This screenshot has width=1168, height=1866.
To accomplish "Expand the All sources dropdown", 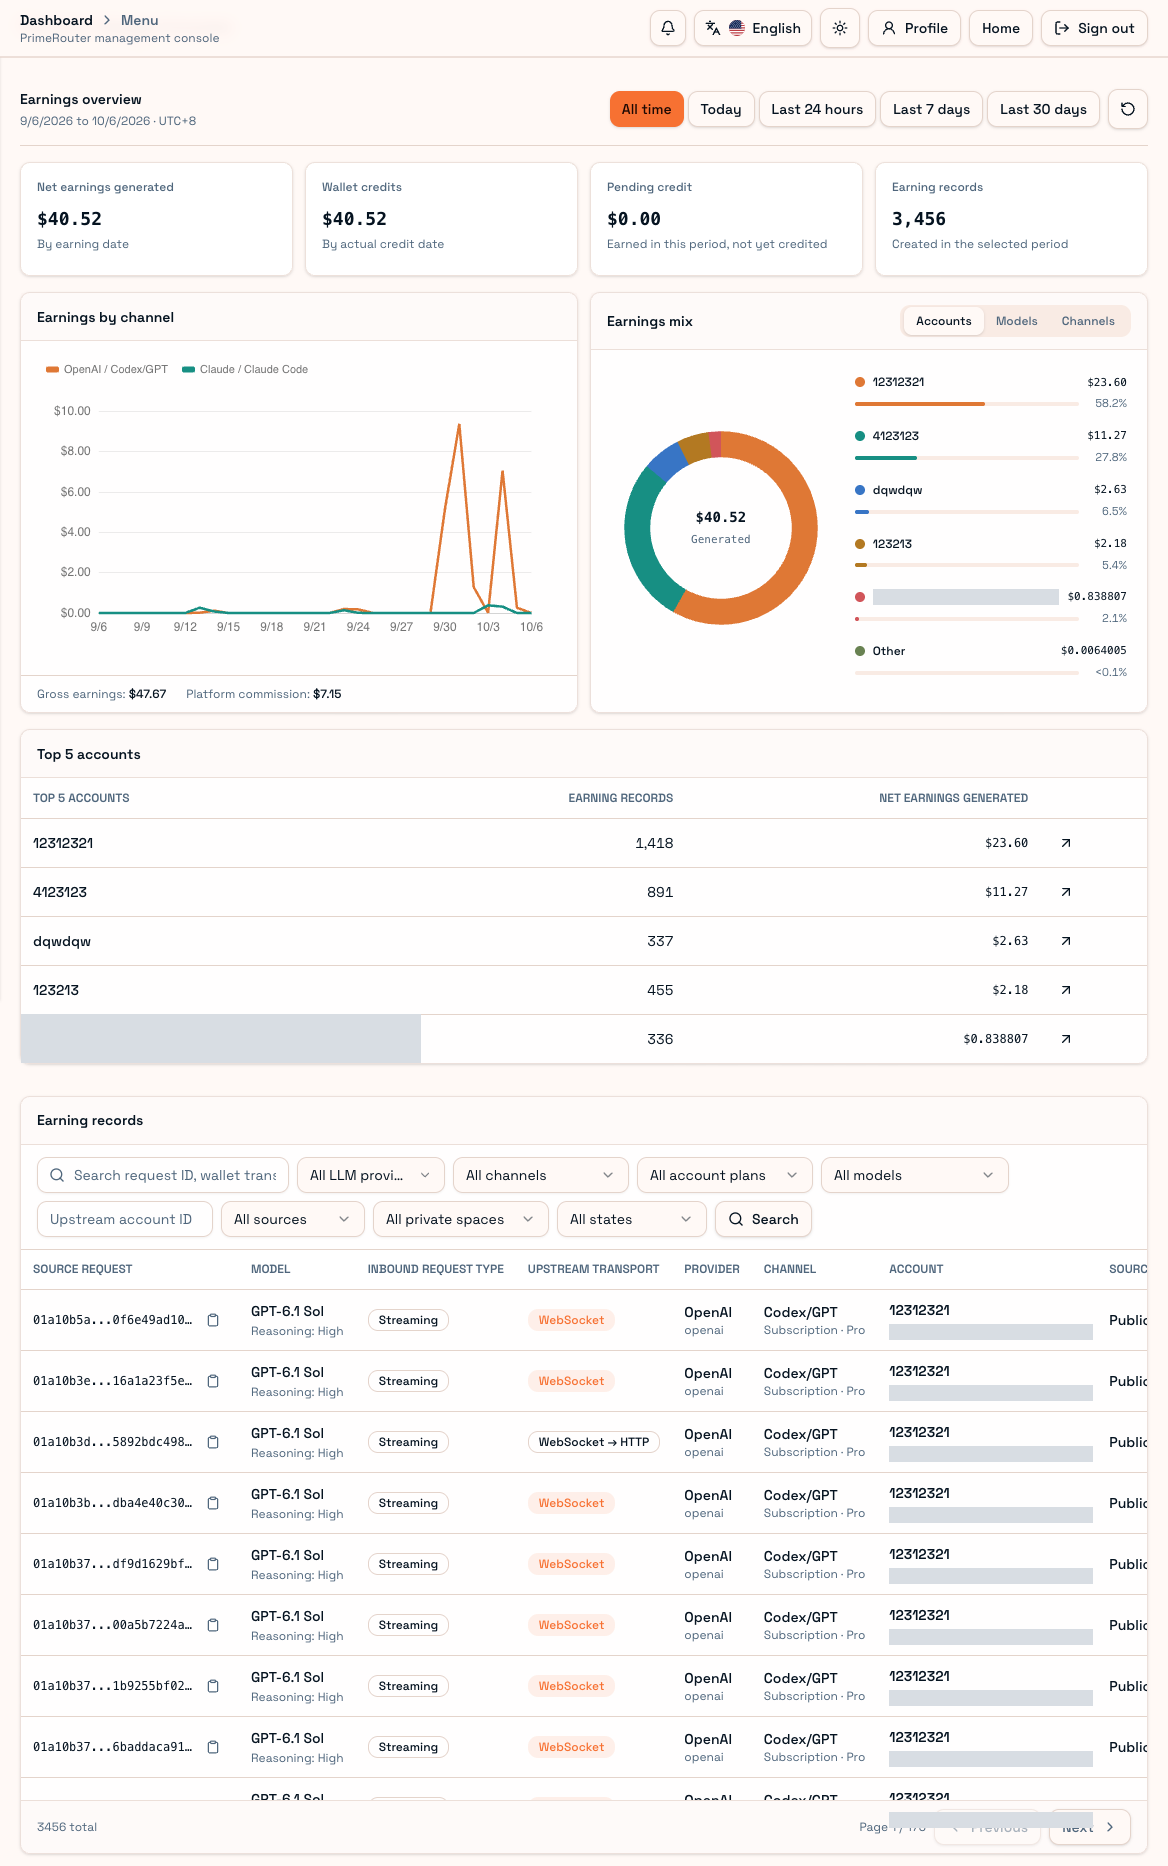I will [292, 1219].
